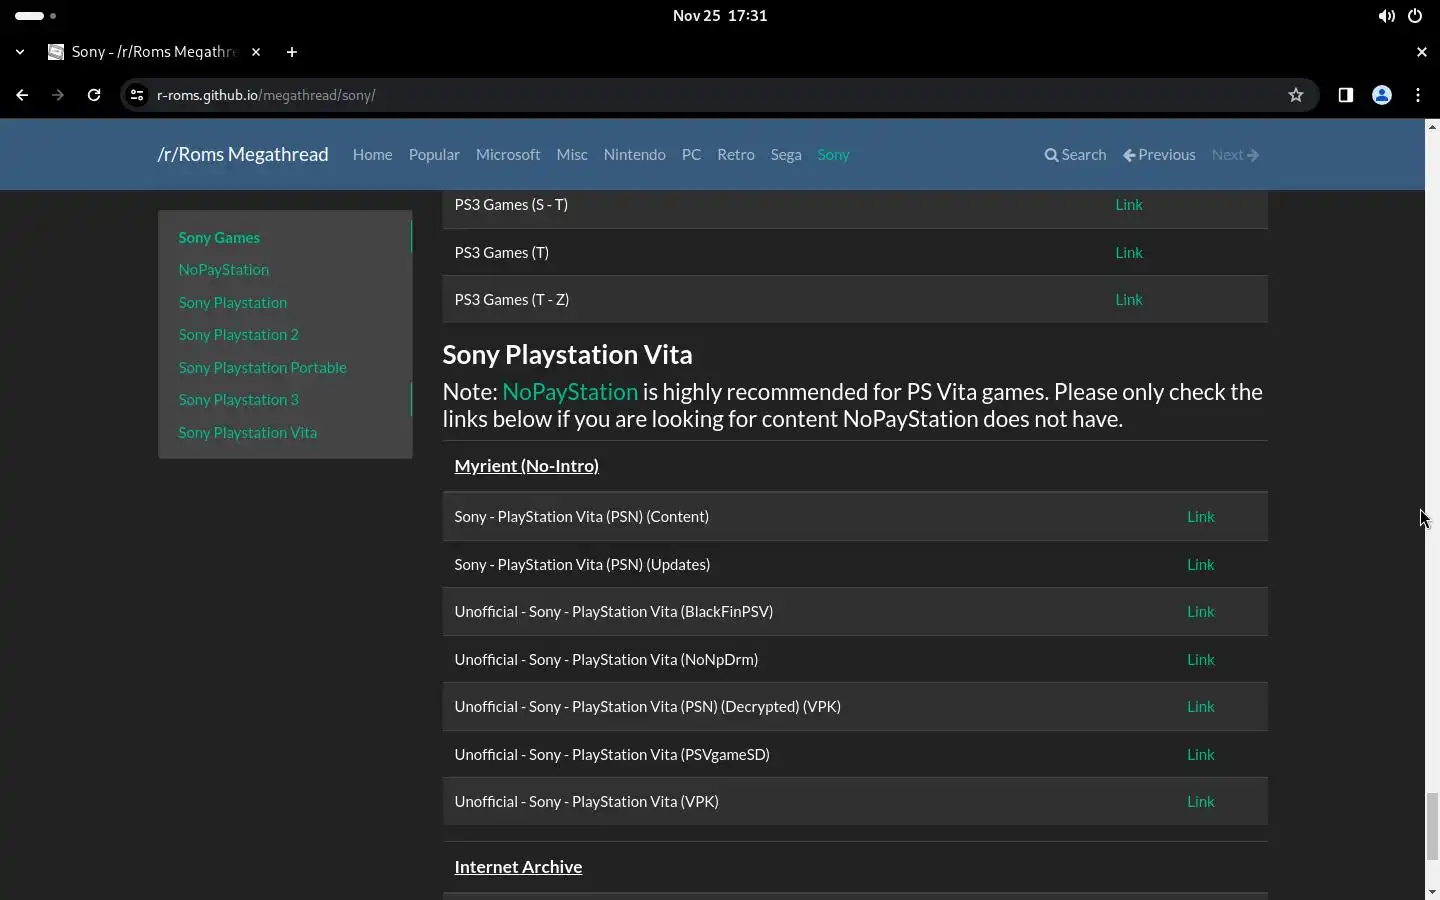Open the Activities overview
This screenshot has height=900, width=1440.
(x=36, y=16)
